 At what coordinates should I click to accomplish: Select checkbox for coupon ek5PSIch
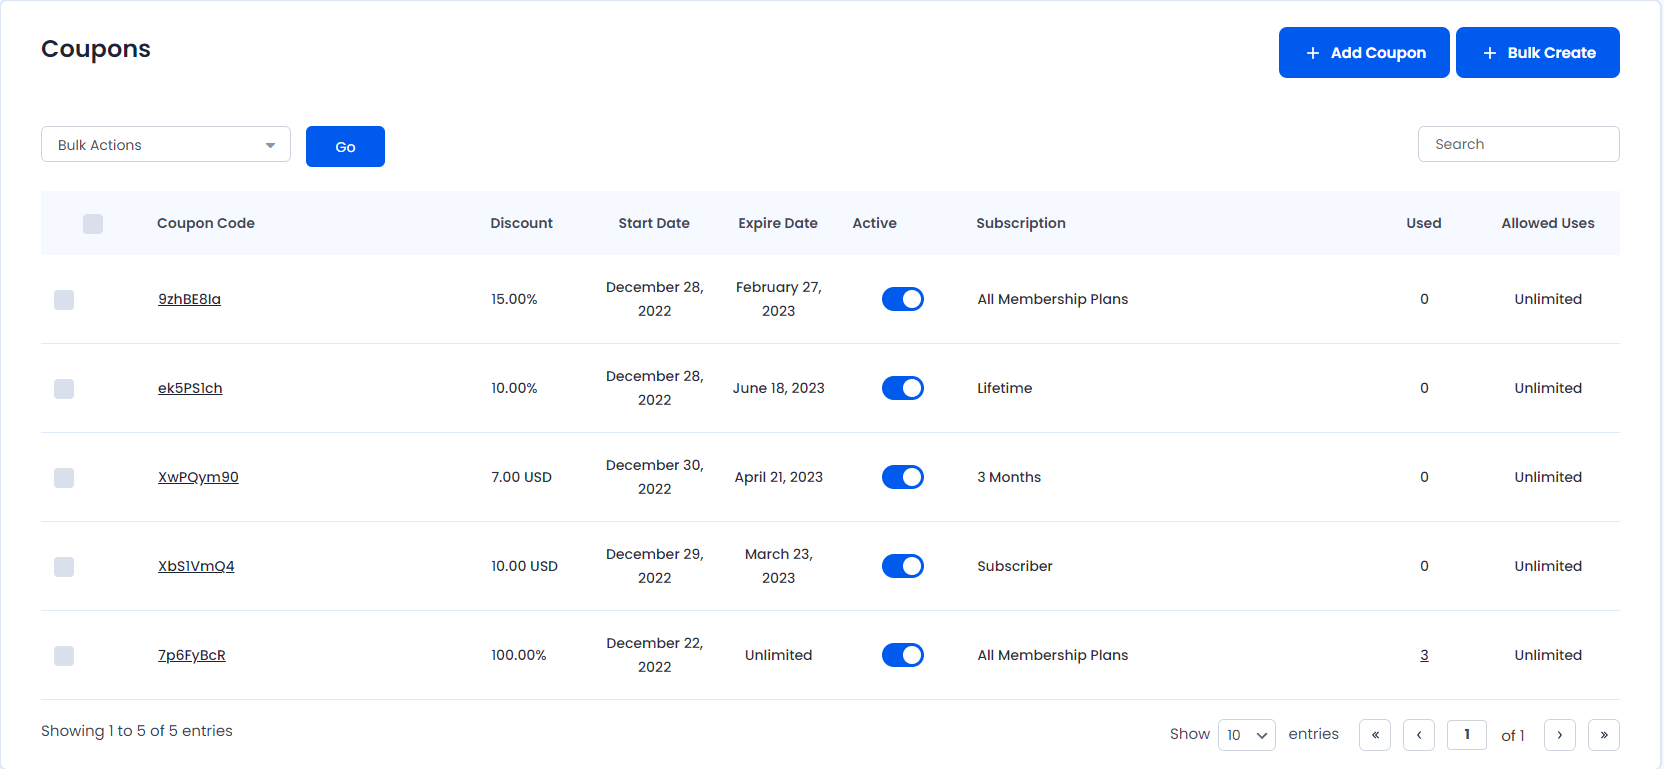tap(64, 389)
